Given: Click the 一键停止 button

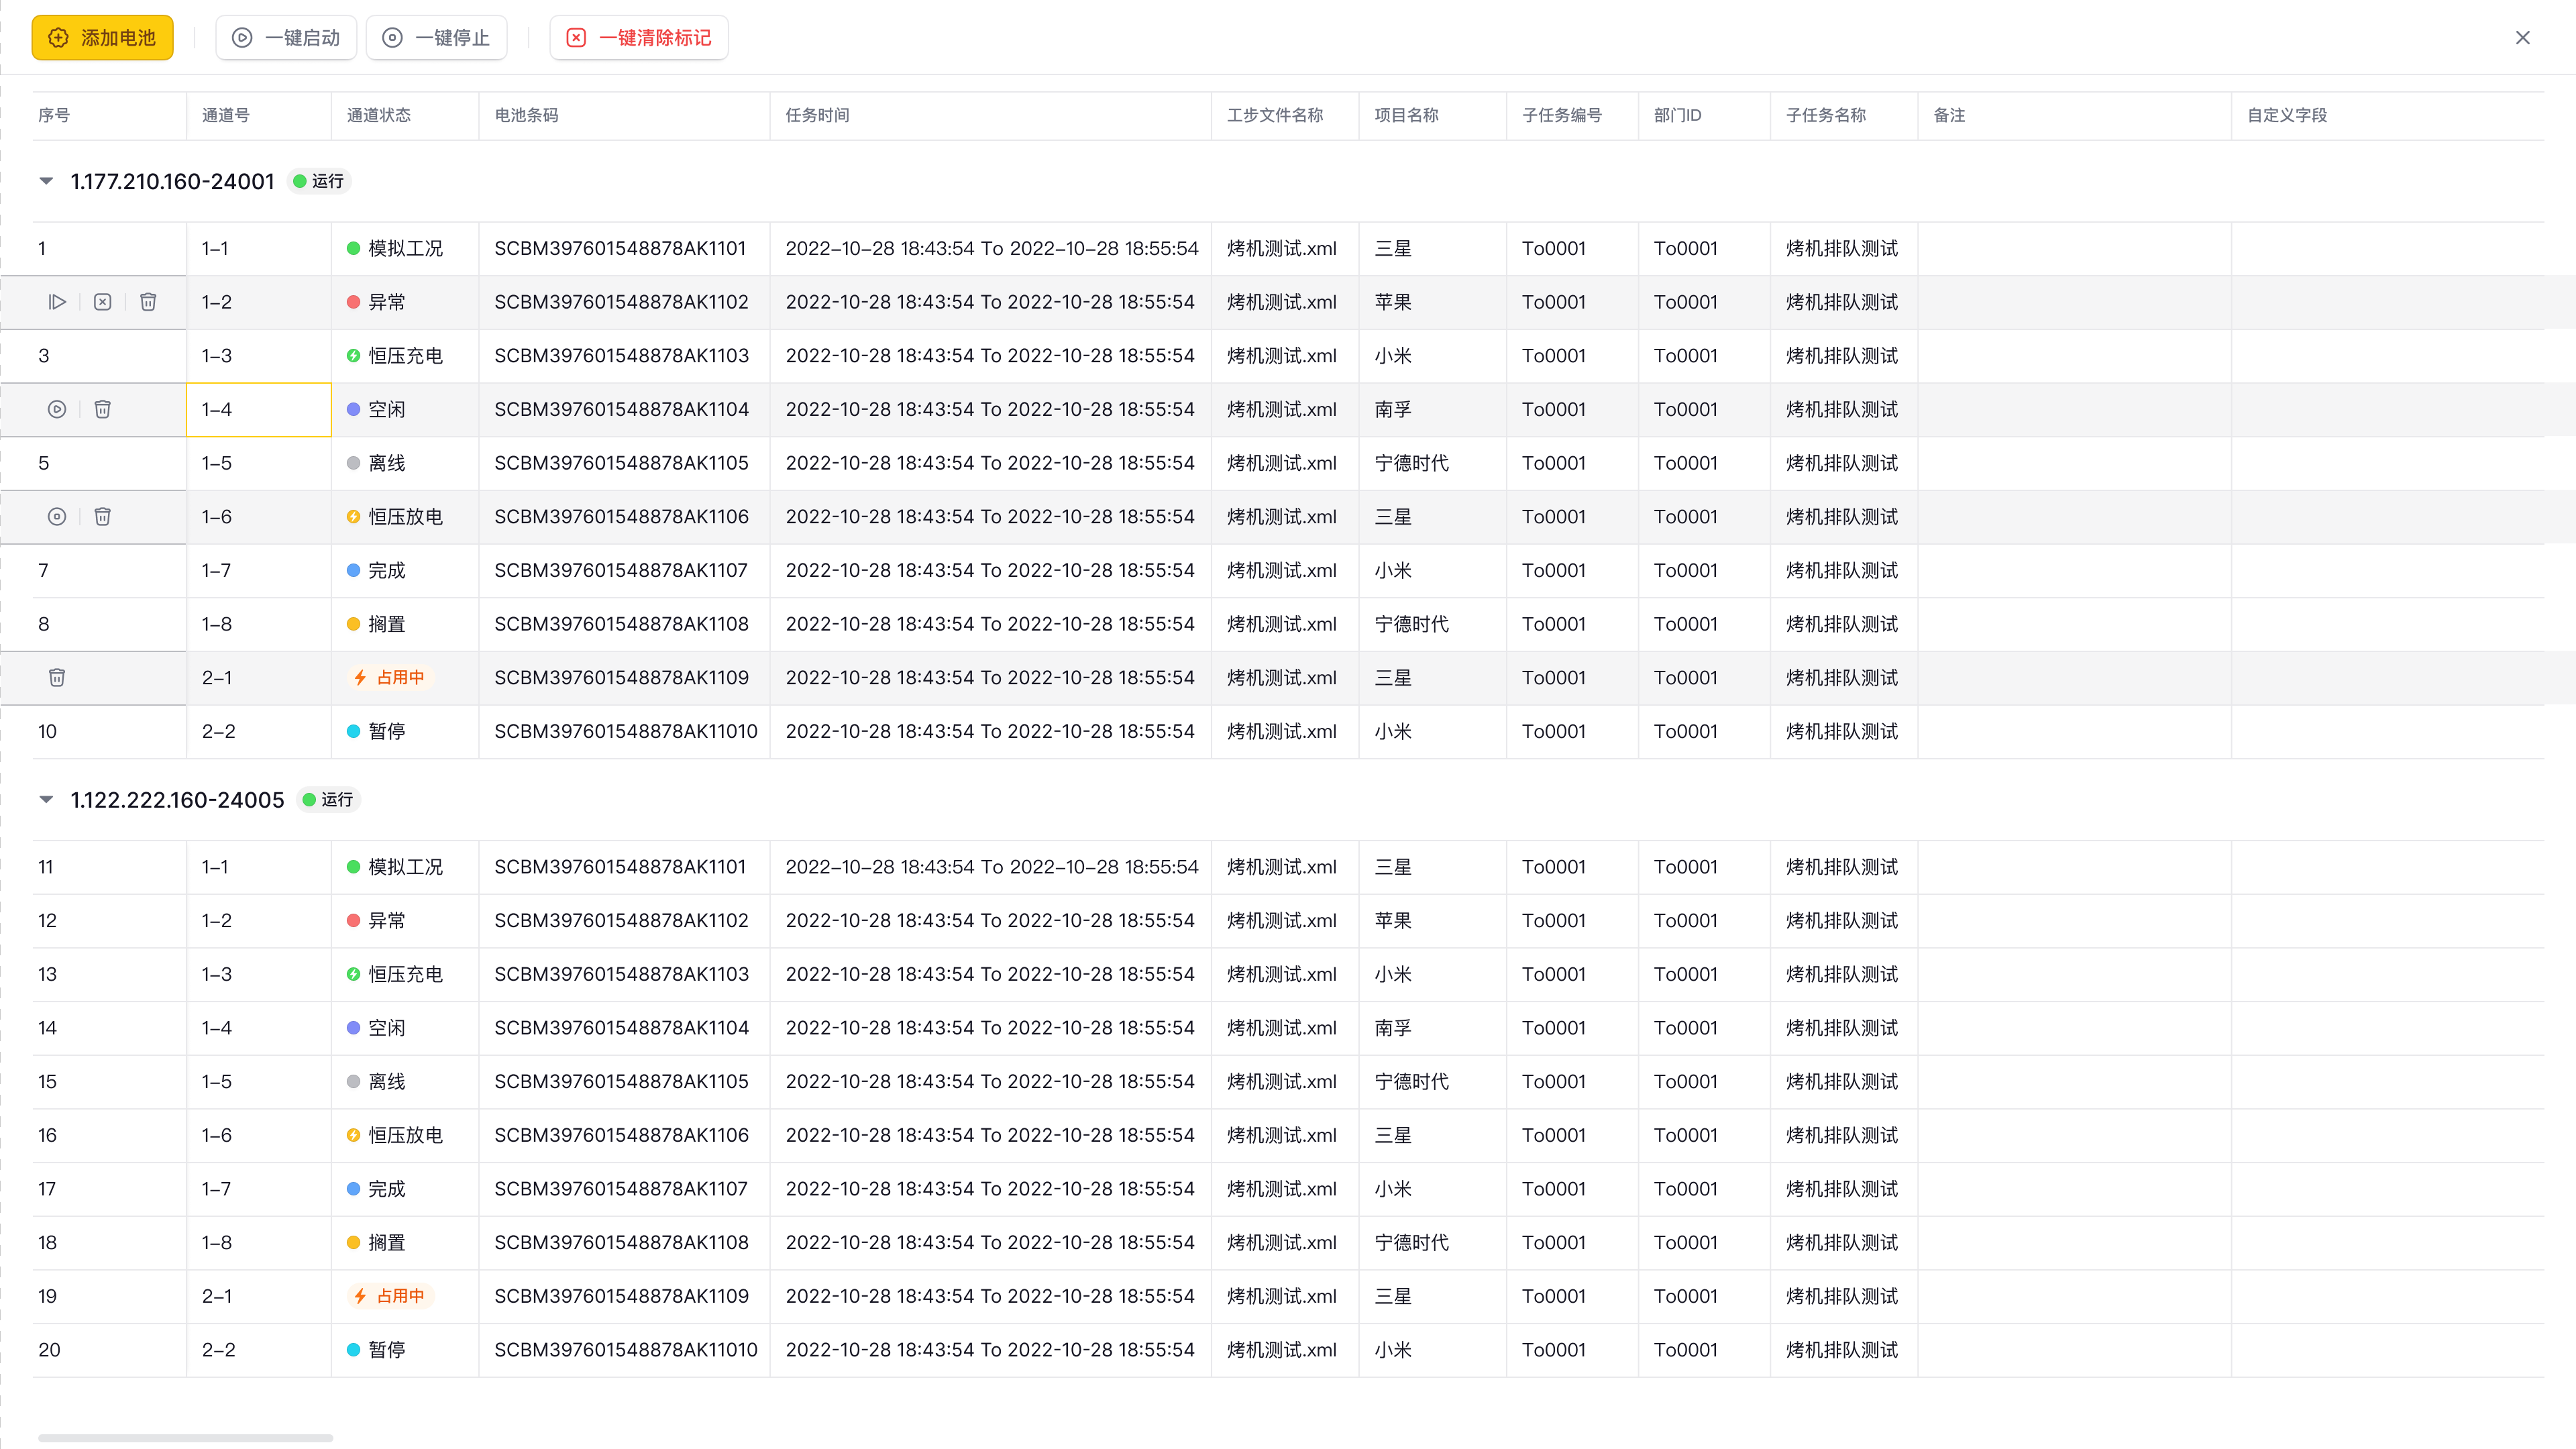Looking at the screenshot, I should point(436,37).
